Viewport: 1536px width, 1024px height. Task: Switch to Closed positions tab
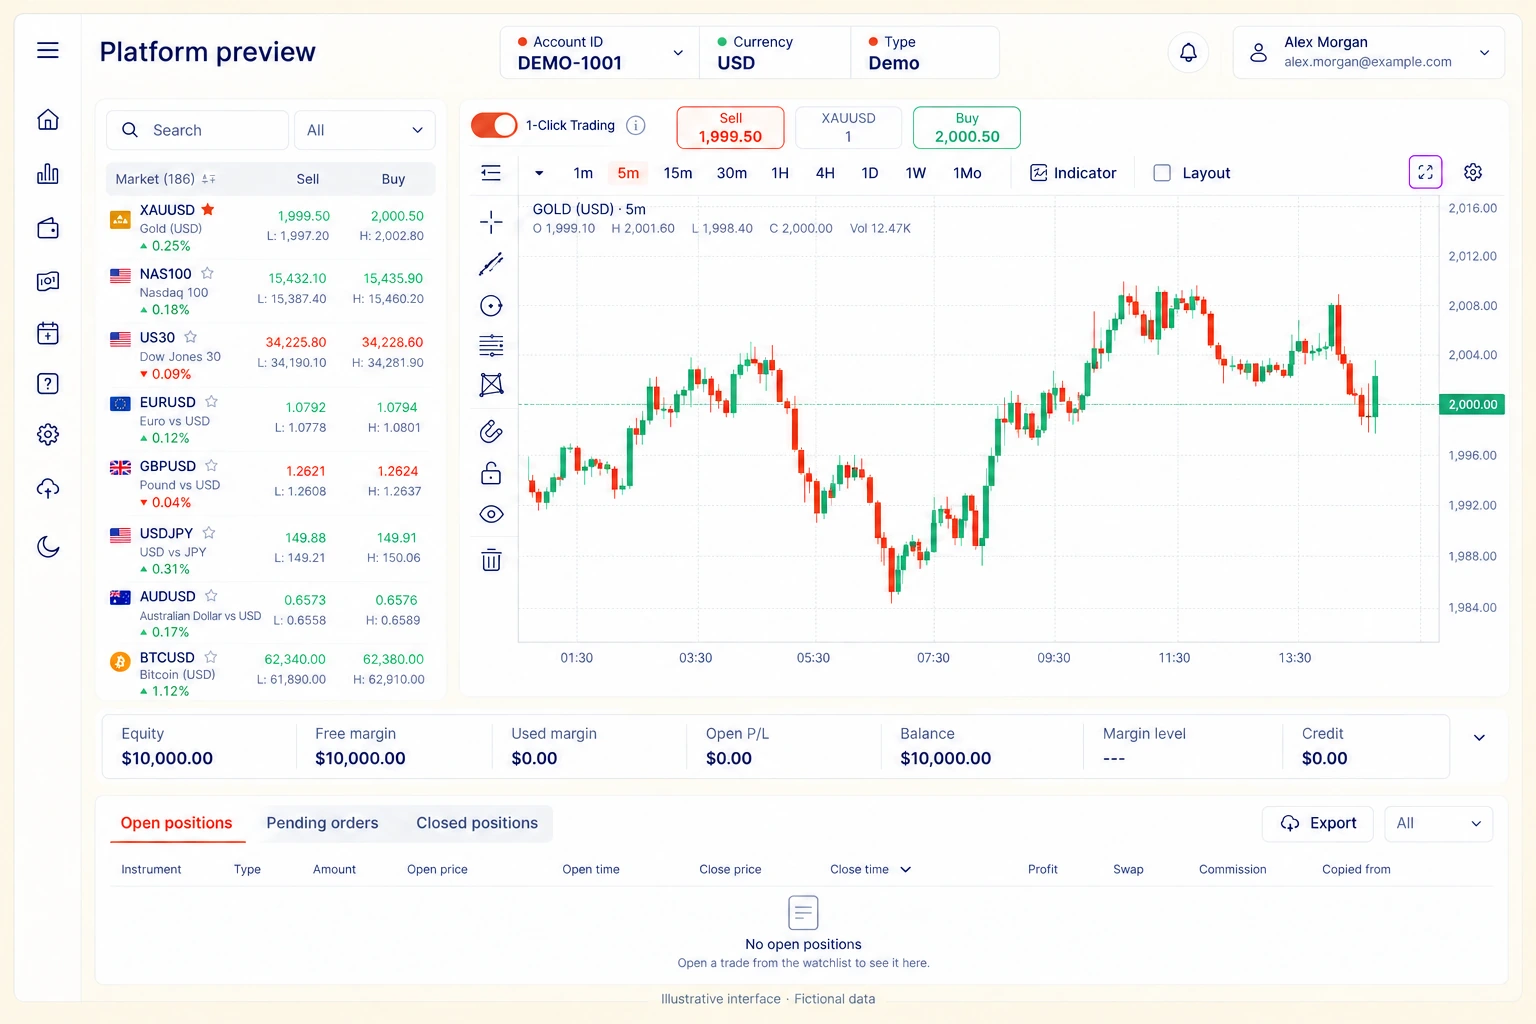tap(477, 823)
